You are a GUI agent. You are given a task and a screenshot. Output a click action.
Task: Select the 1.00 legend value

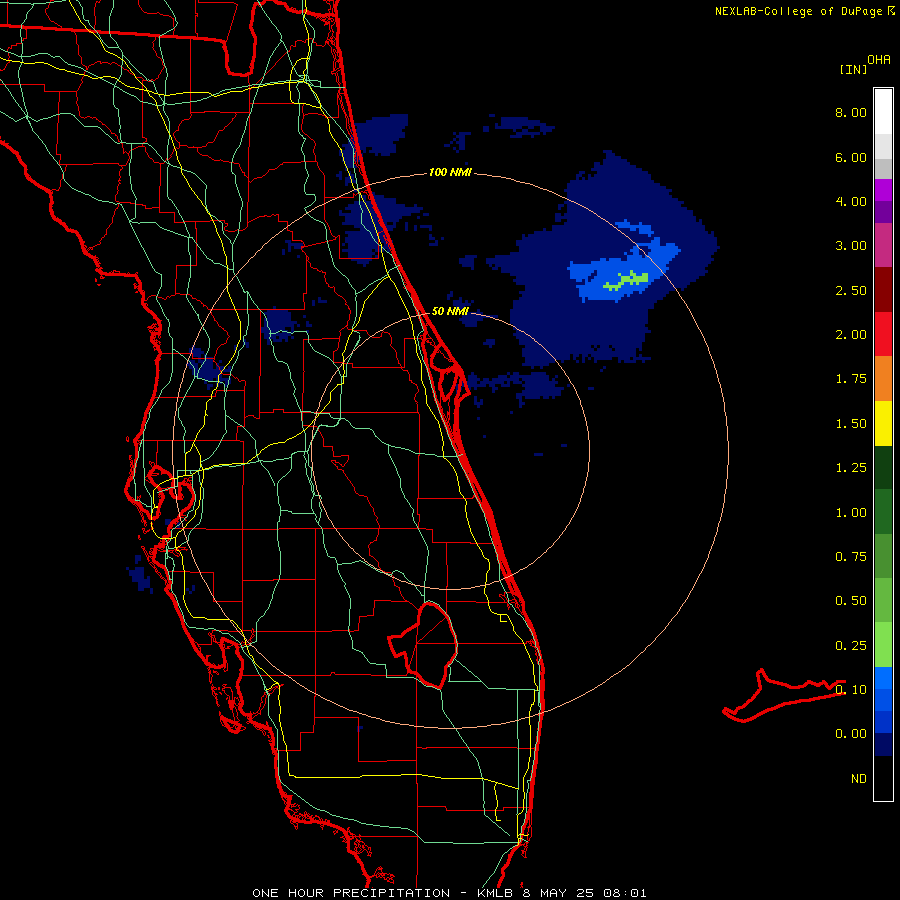click(x=851, y=513)
